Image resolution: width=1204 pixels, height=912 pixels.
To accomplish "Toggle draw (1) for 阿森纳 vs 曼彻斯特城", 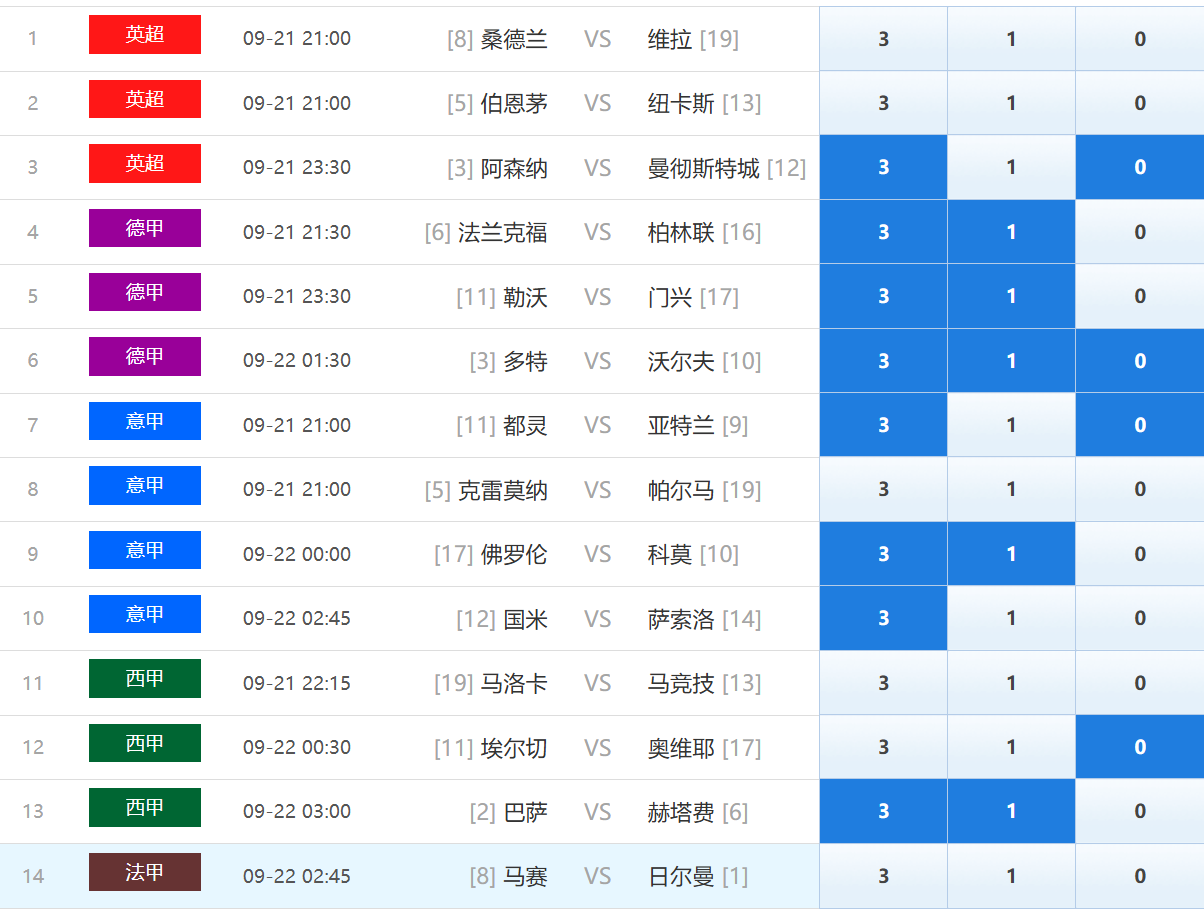I will click(1011, 167).
